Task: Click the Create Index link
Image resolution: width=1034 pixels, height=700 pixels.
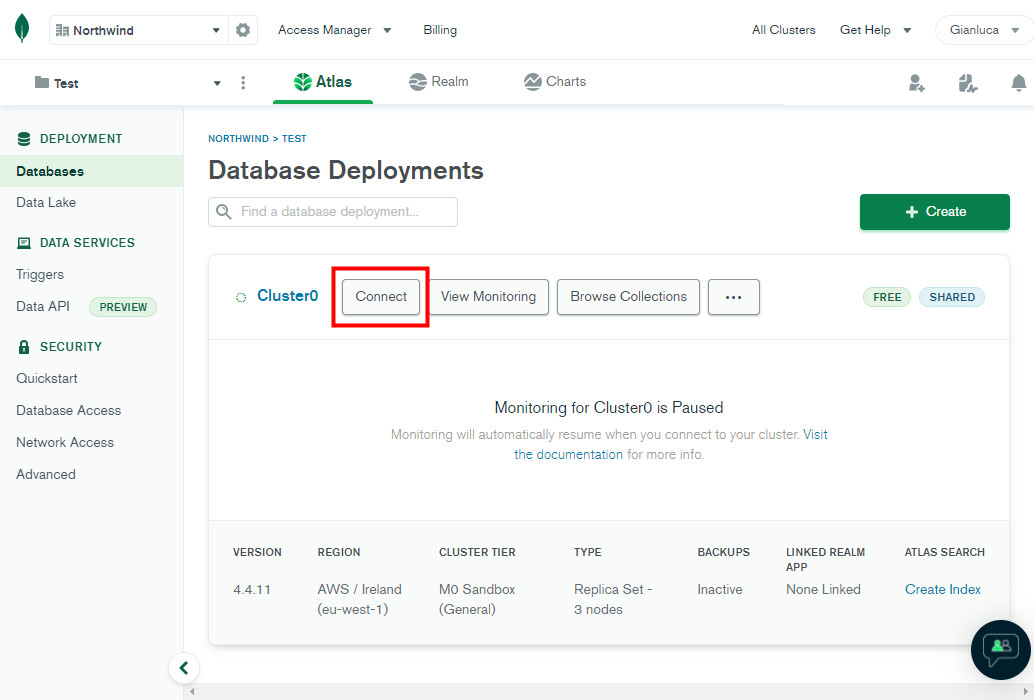Action: pyautogui.click(x=942, y=589)
